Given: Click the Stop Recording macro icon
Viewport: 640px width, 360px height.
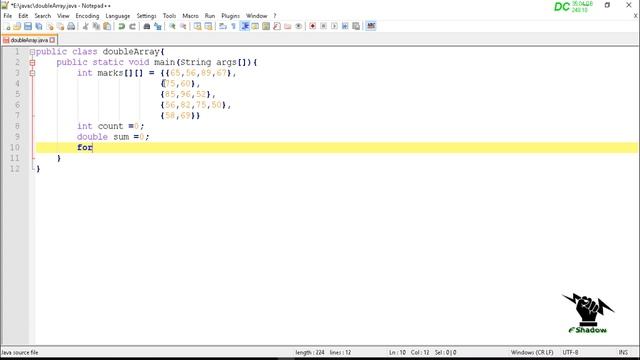Looking at the screenshot, I should coord(323,26).
